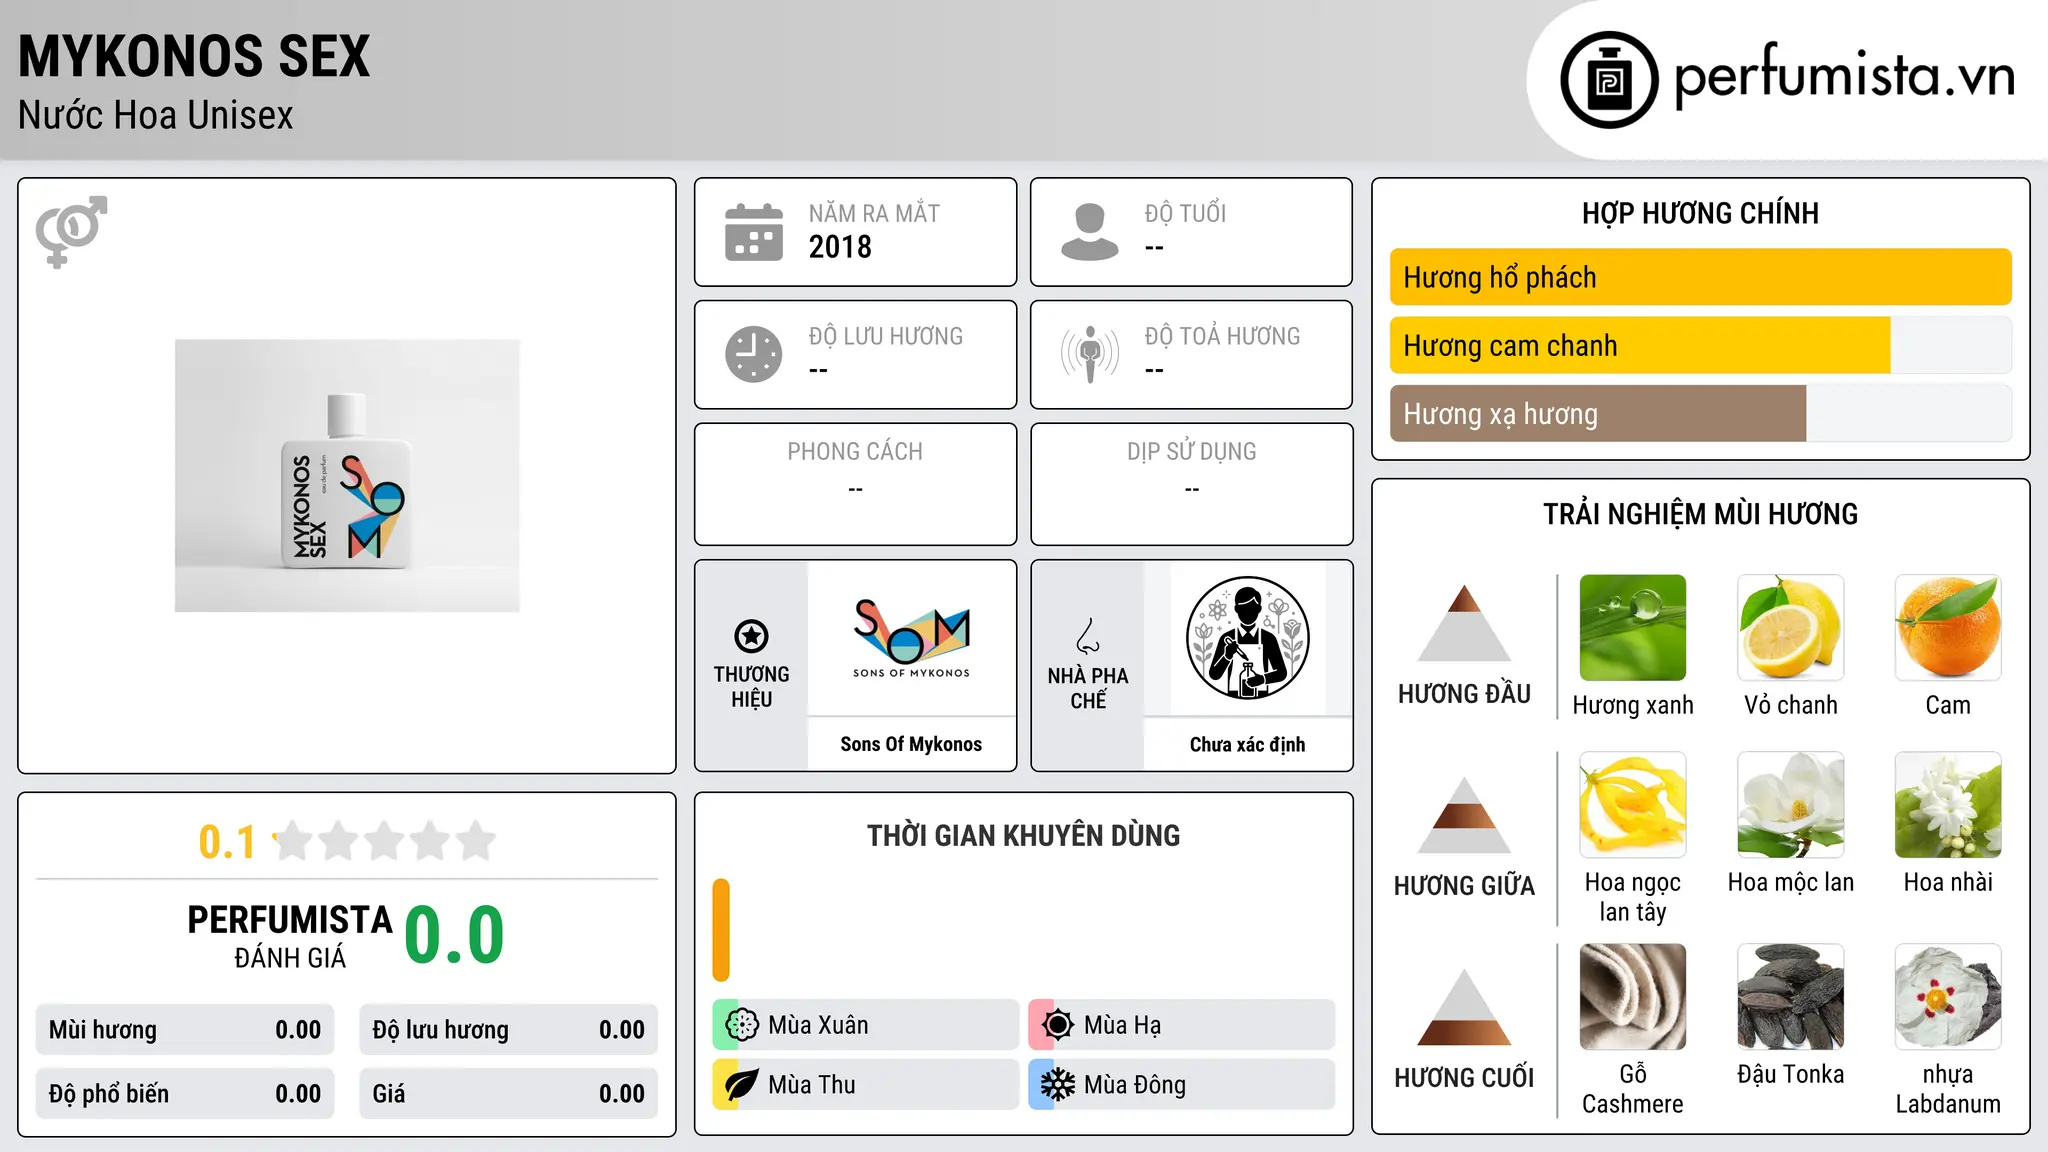Click the Mùa Hạ season label

click(x=1123, y=1025)
